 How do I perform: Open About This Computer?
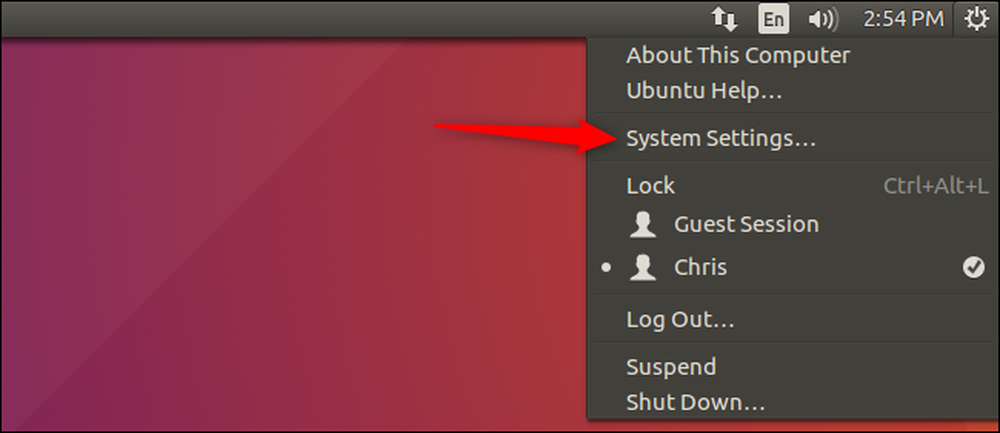(x=738, y=55)
